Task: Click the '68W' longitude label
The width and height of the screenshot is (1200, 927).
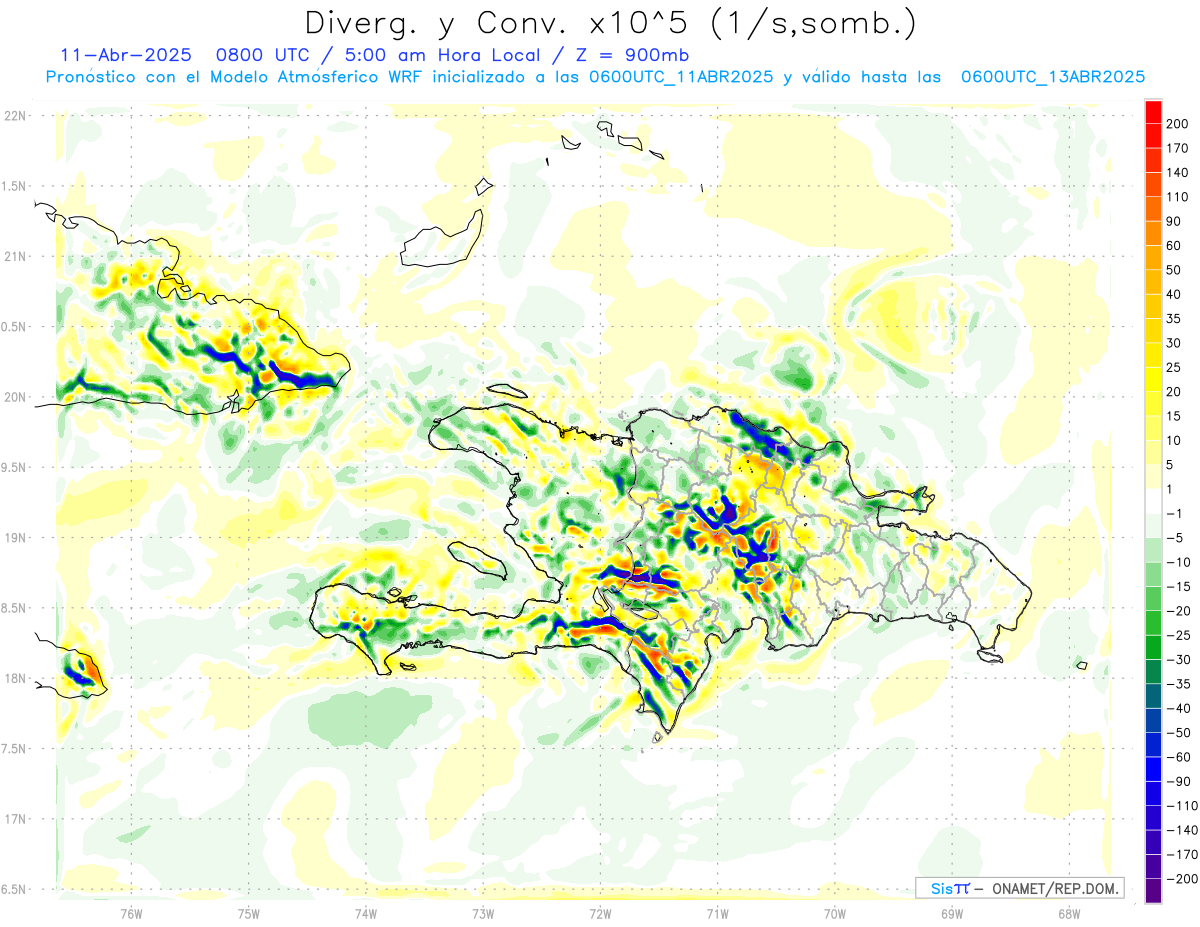Action: pyautogui.click(x=1069, y=914)
